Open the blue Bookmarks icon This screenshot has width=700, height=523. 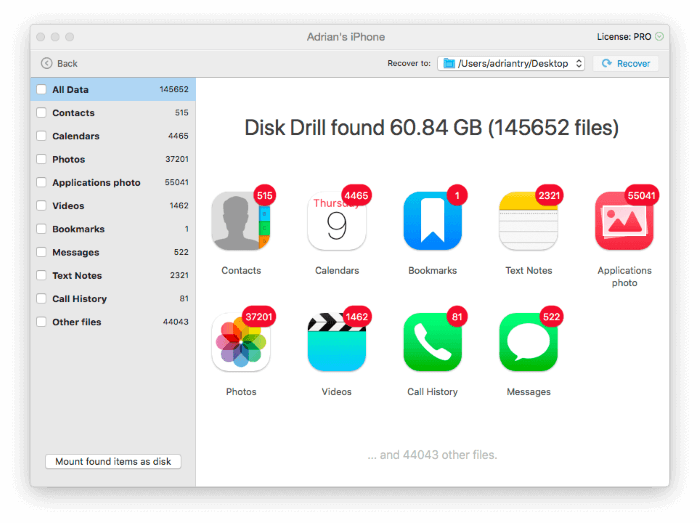point(432,220)
